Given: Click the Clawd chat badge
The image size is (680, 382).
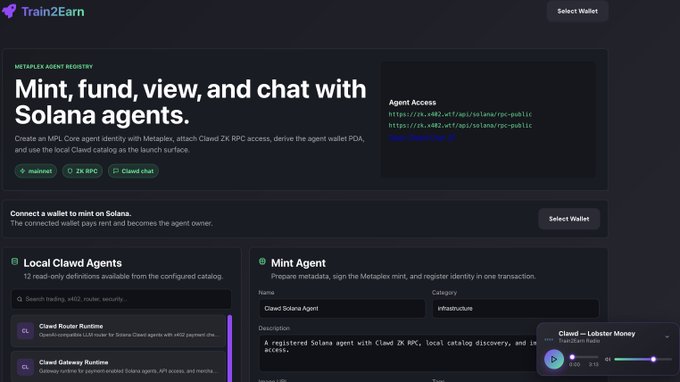Looking at the screenshot, I should point(133,171).
